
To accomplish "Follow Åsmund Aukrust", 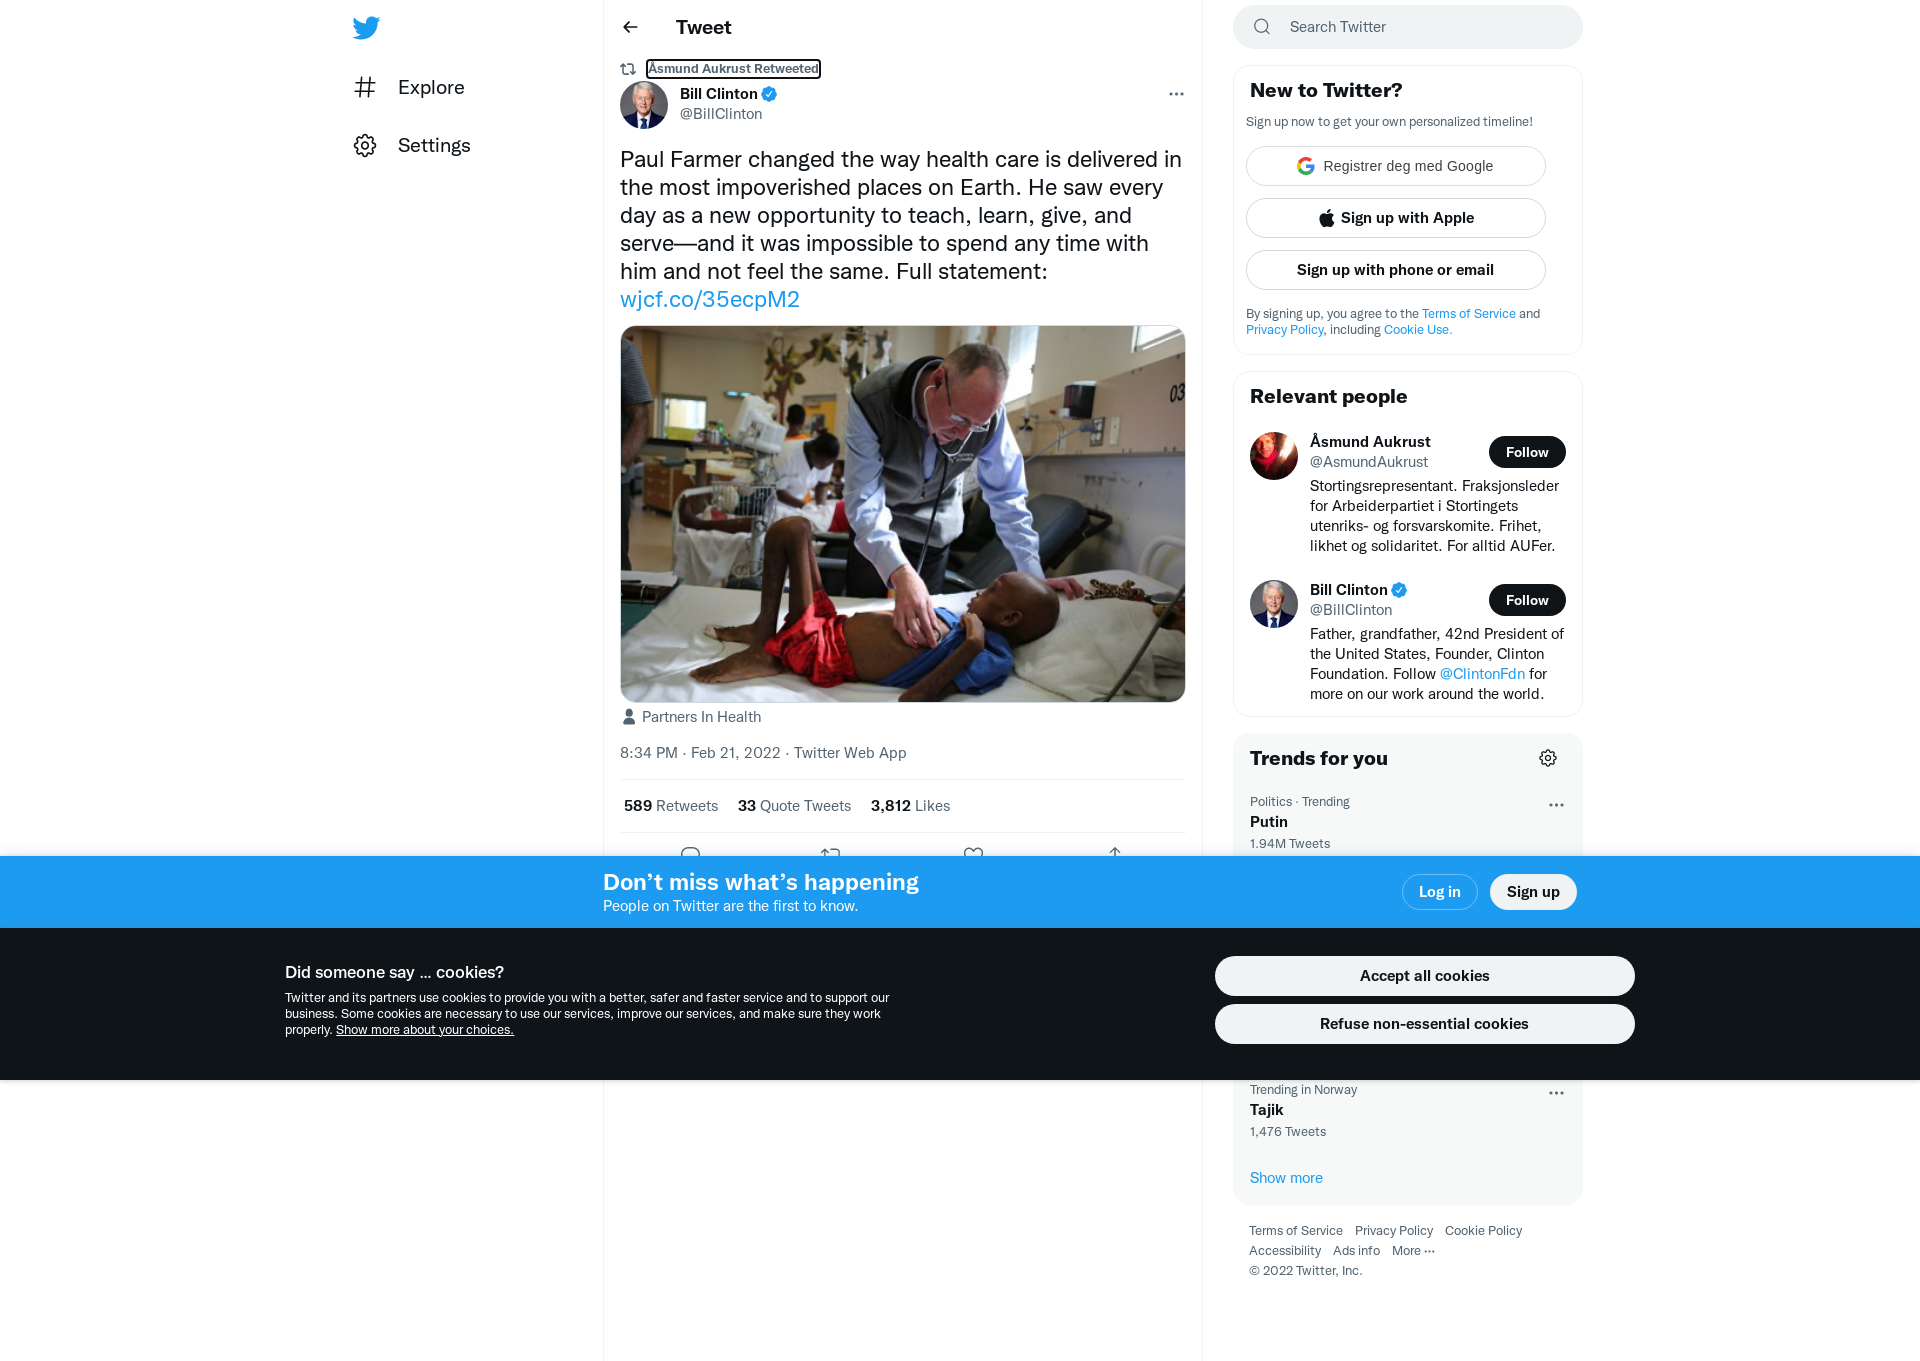I will (1527, 452).
